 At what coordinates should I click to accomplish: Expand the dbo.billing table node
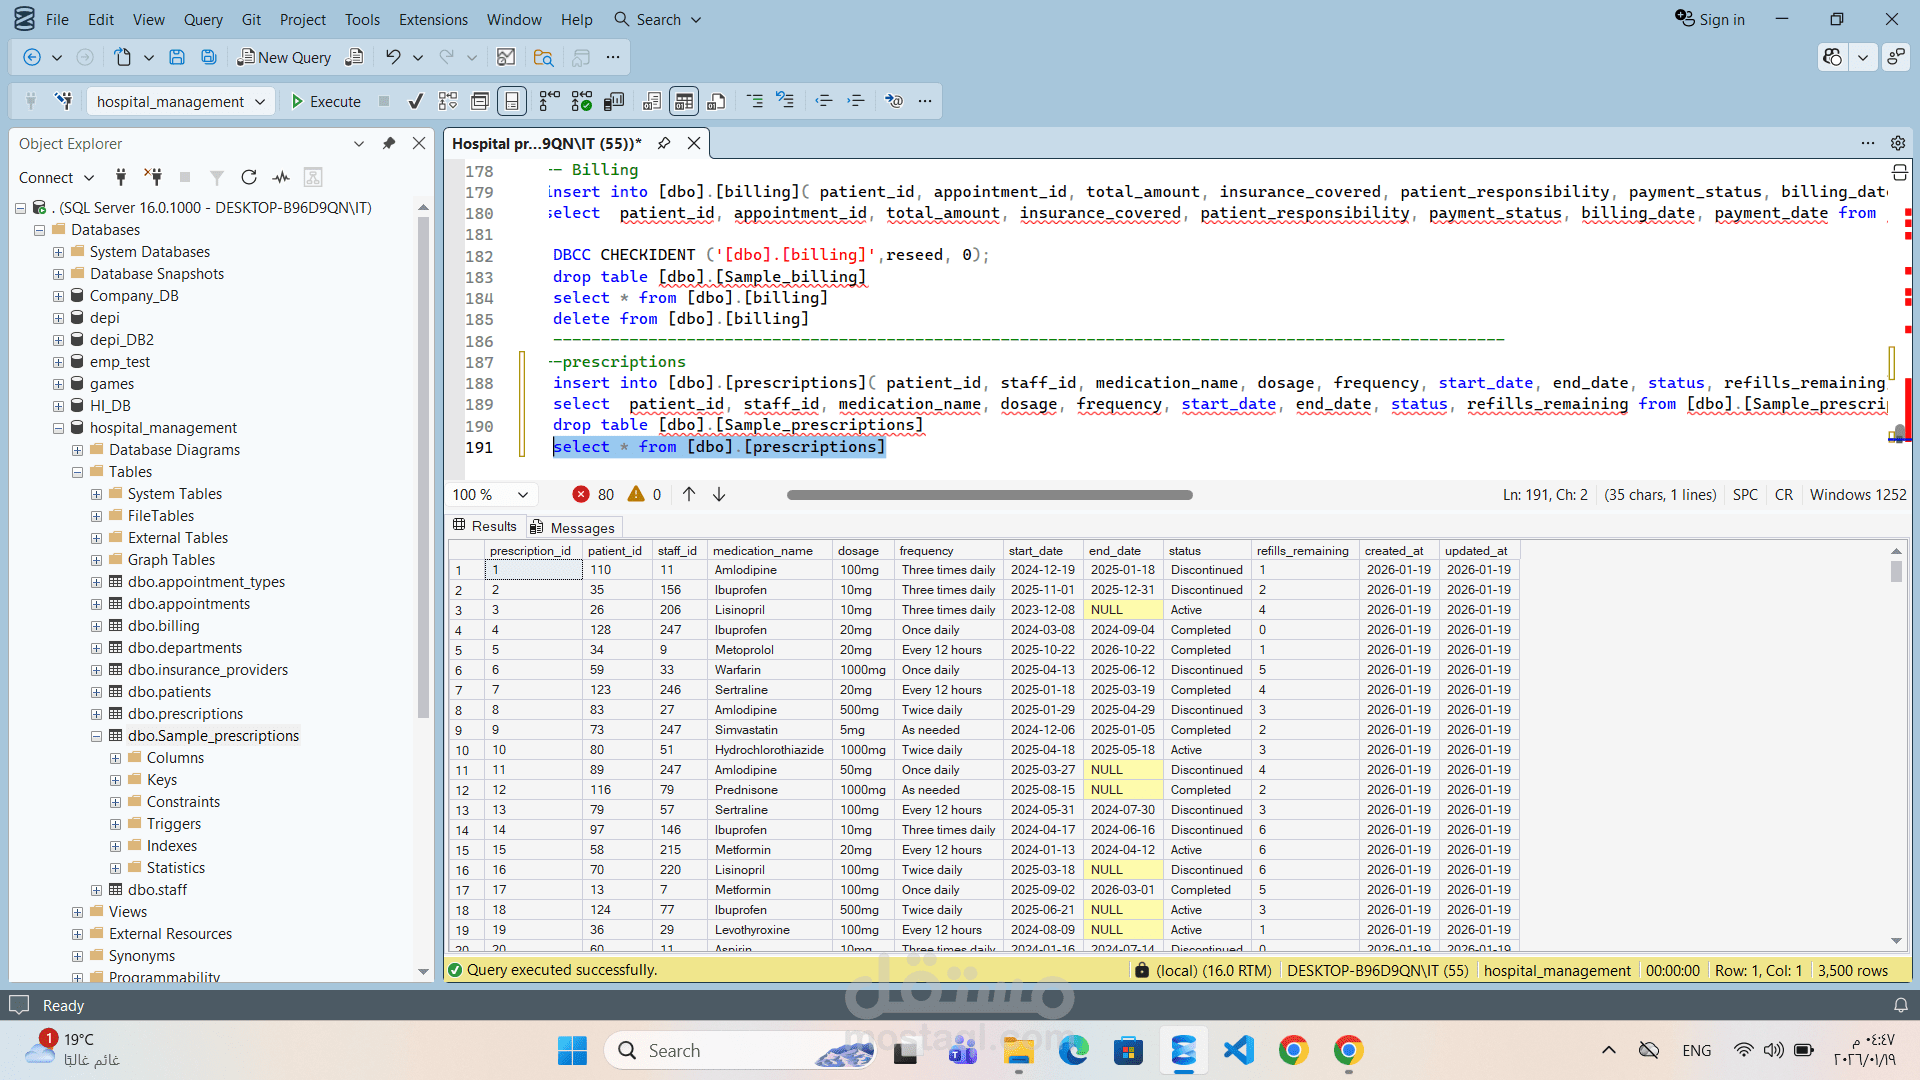pos(97,626)
